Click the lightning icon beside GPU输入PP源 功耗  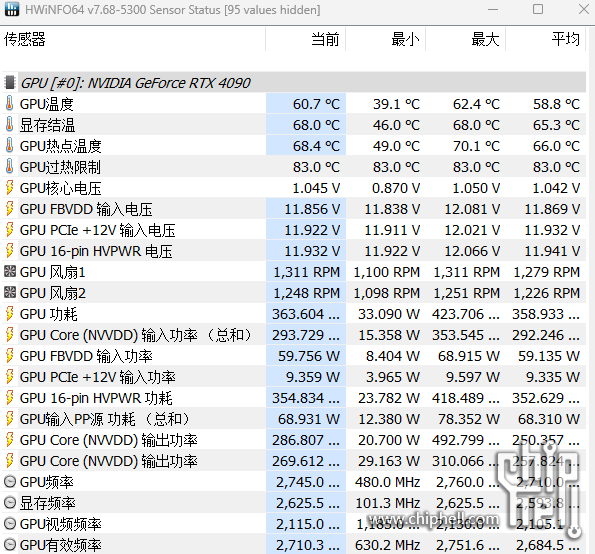[9, 419]
